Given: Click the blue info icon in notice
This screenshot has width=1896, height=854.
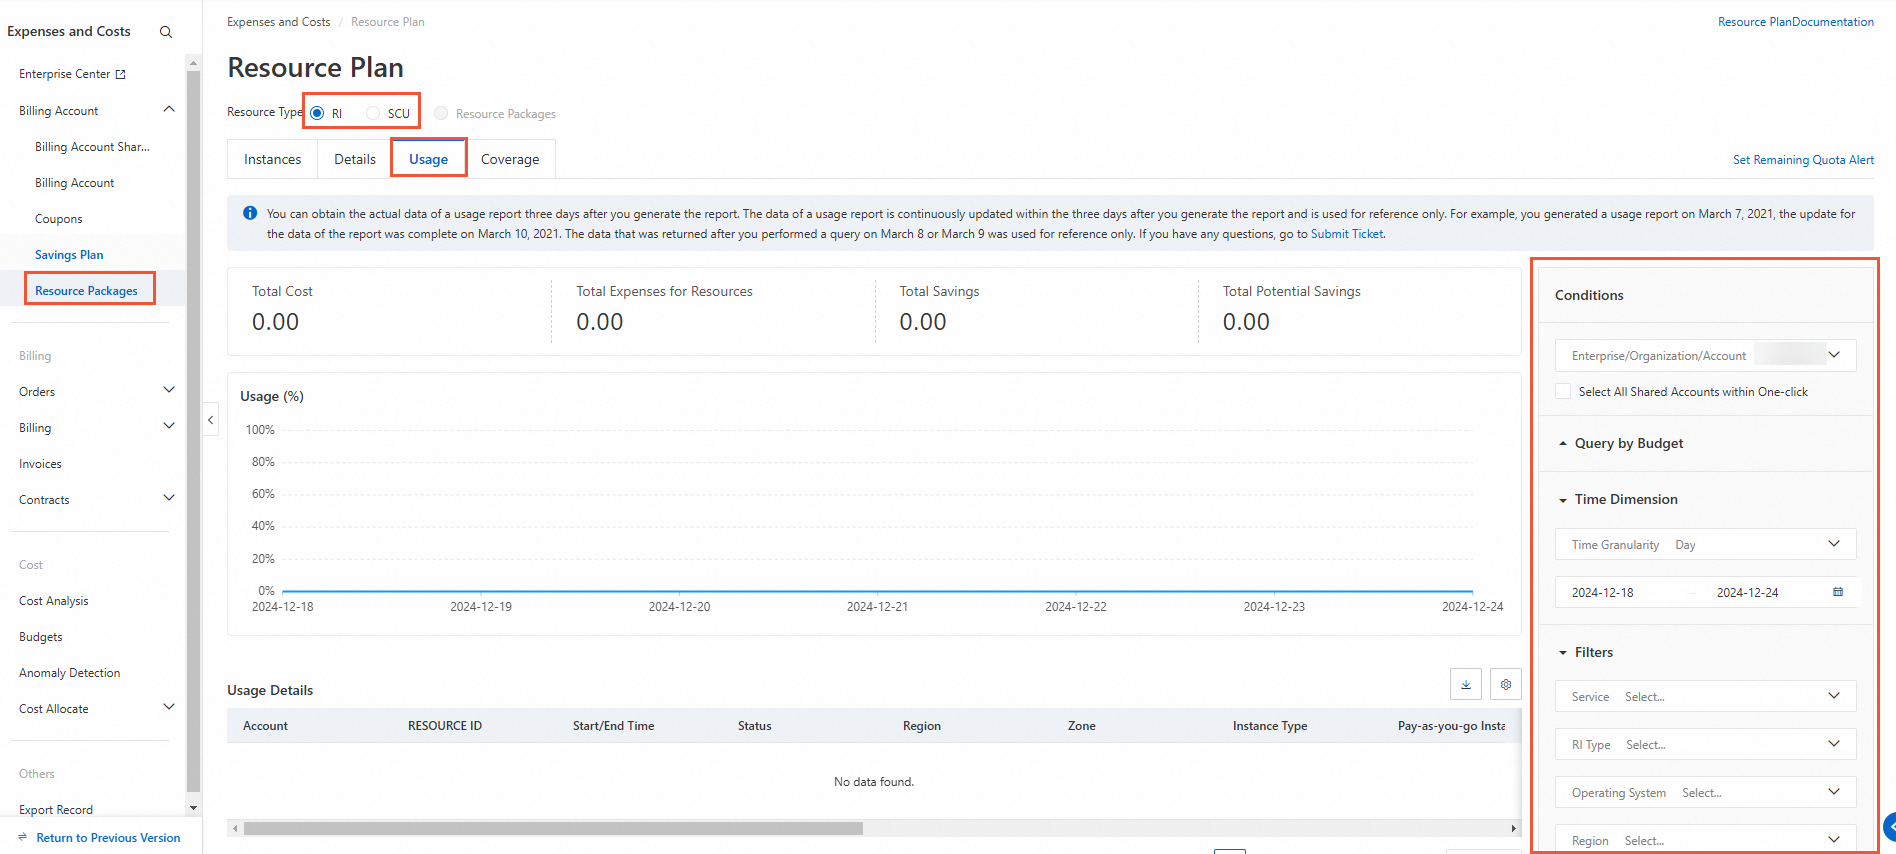Looking at the screenshot, I should (250, 213).
